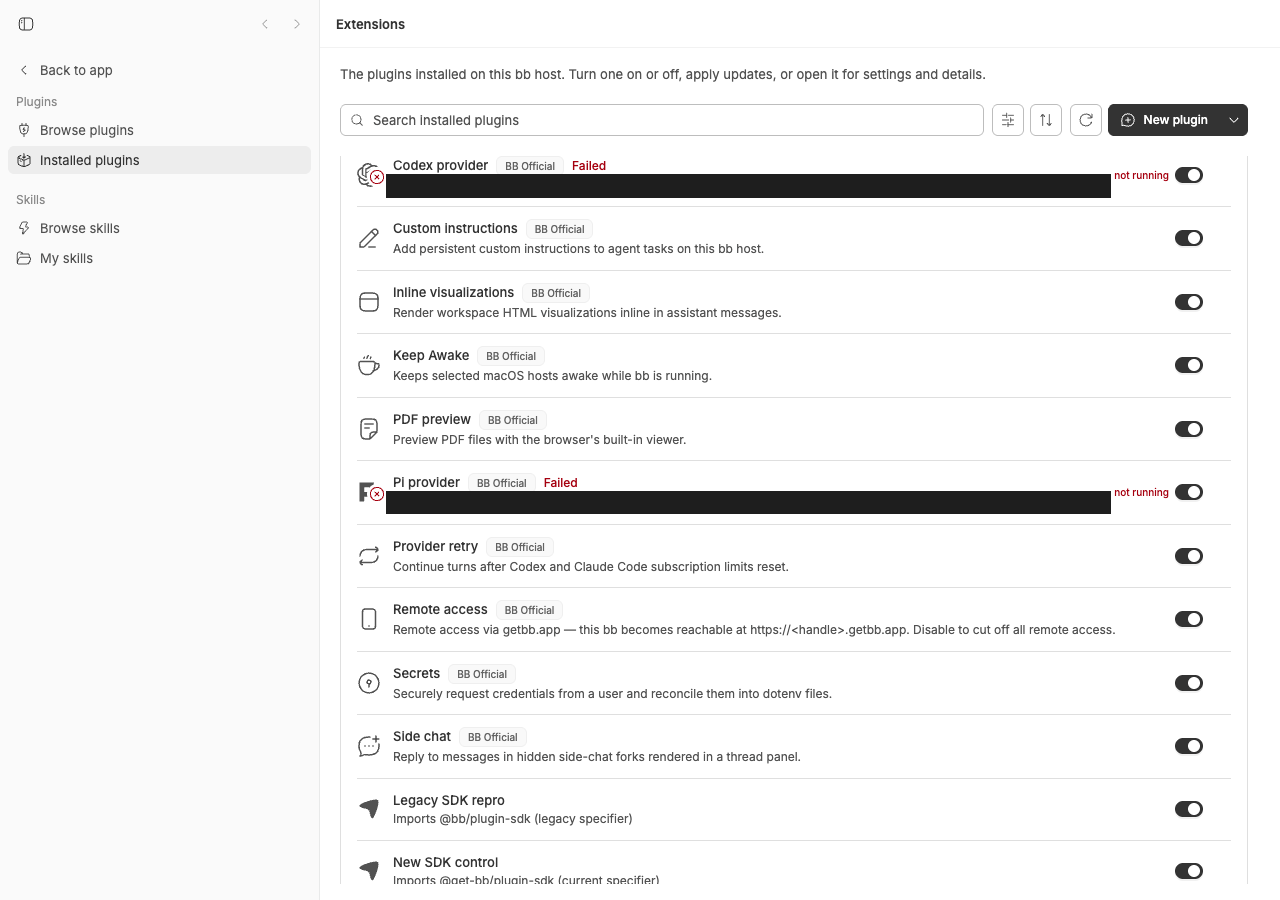
Task: Click the Secrets keyhole icon
Action: (369, 683)
